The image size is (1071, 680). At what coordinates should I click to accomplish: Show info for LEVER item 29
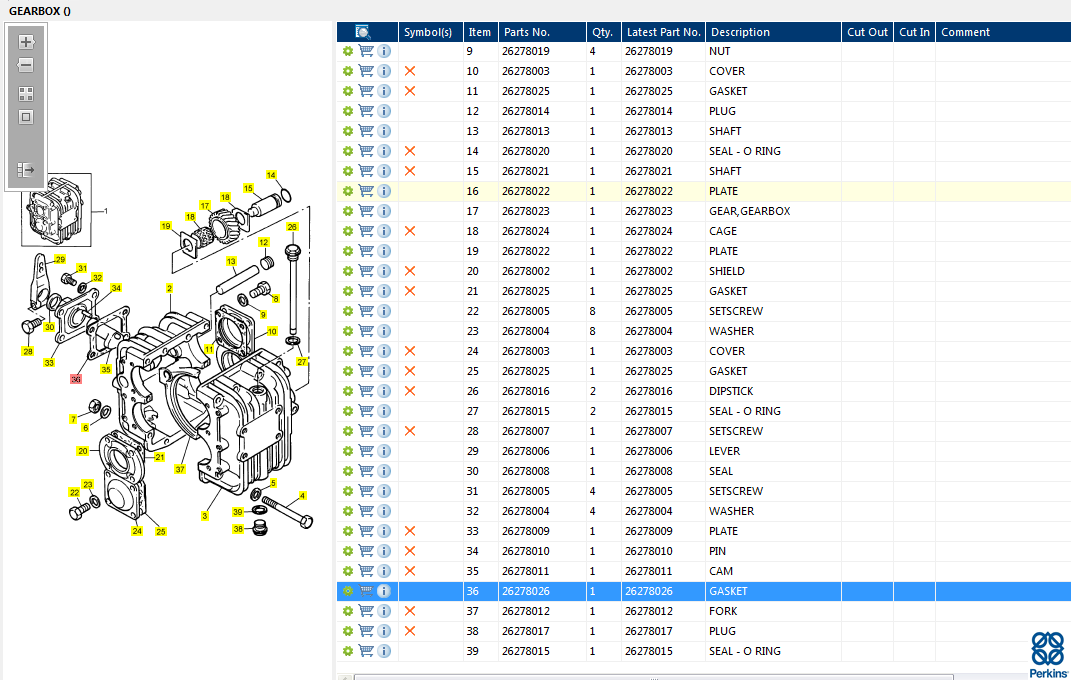pos(384,451)
